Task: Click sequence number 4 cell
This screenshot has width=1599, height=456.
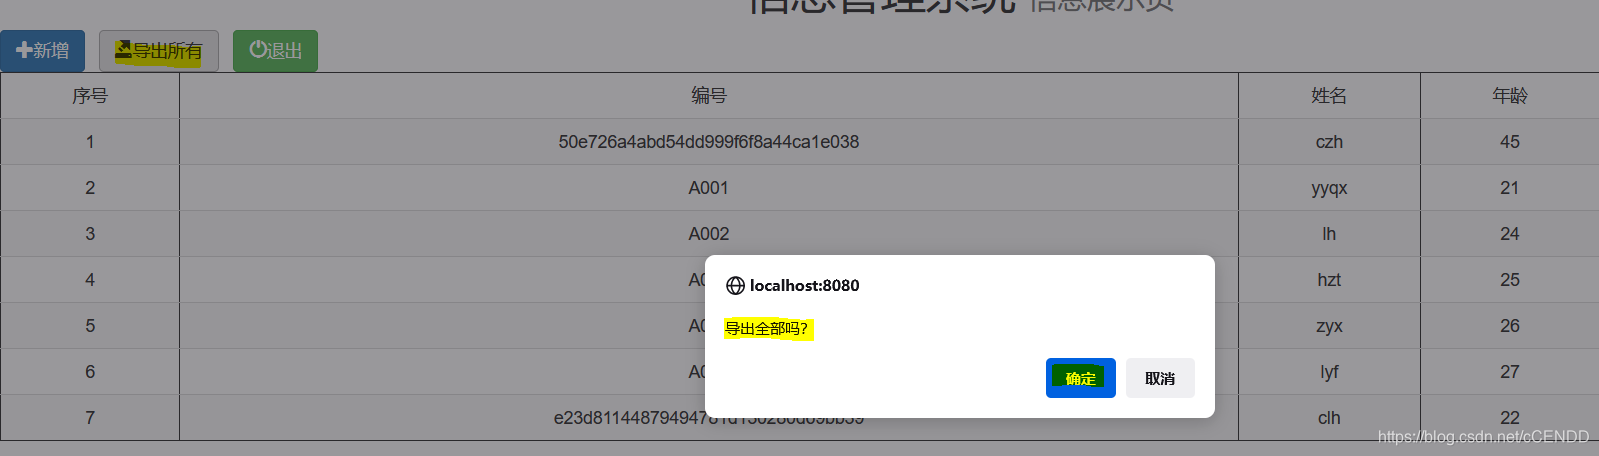Action: [90, 280]
